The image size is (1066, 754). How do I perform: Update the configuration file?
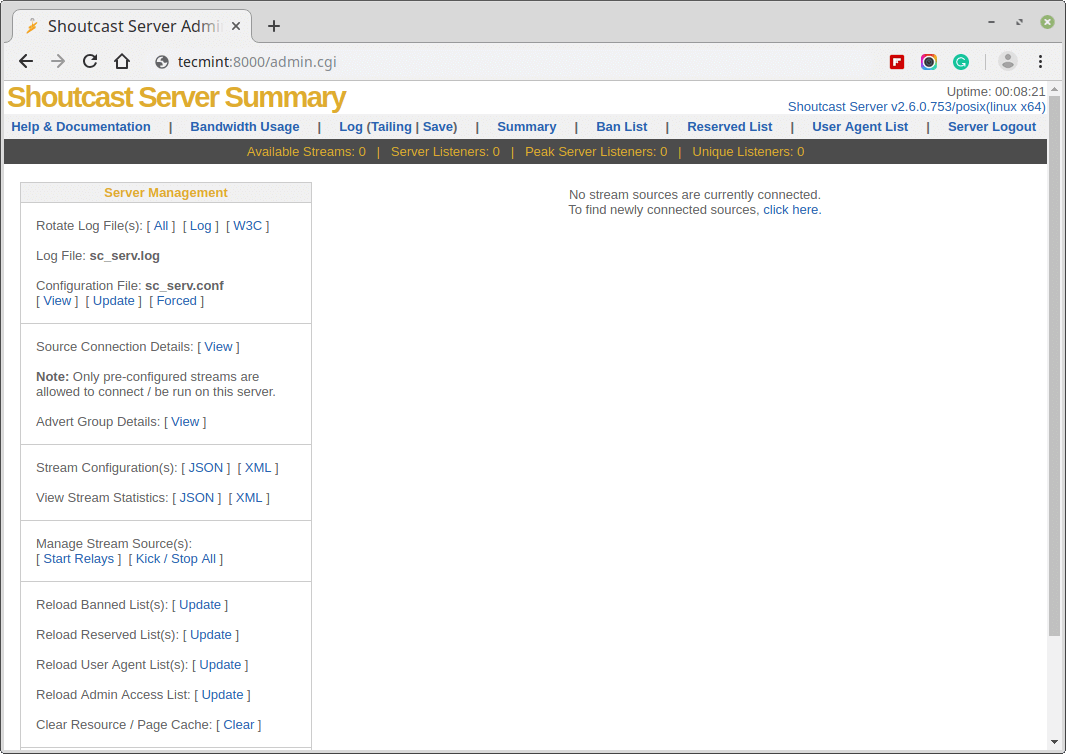click(114, 301)
